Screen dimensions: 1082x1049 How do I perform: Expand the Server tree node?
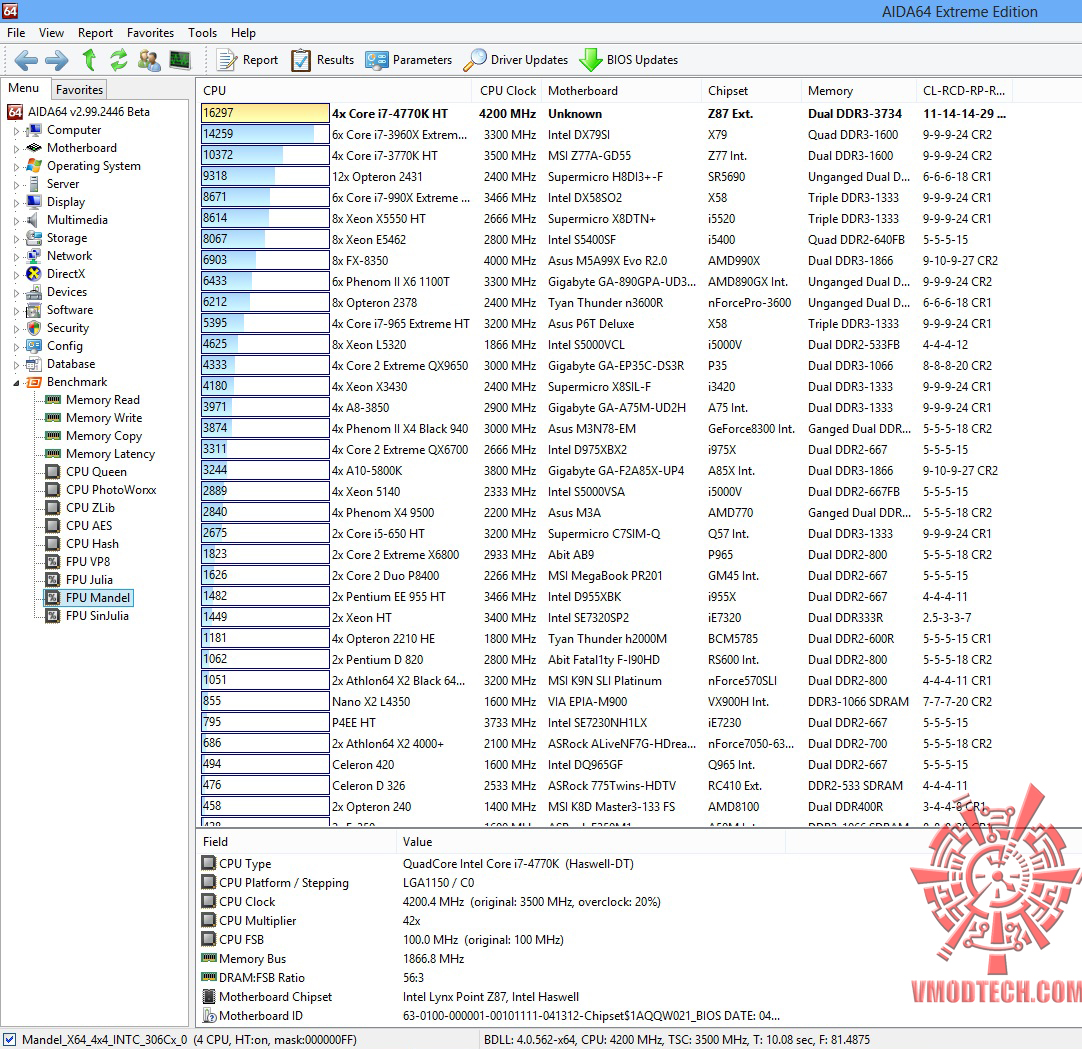tap(17, 184)
